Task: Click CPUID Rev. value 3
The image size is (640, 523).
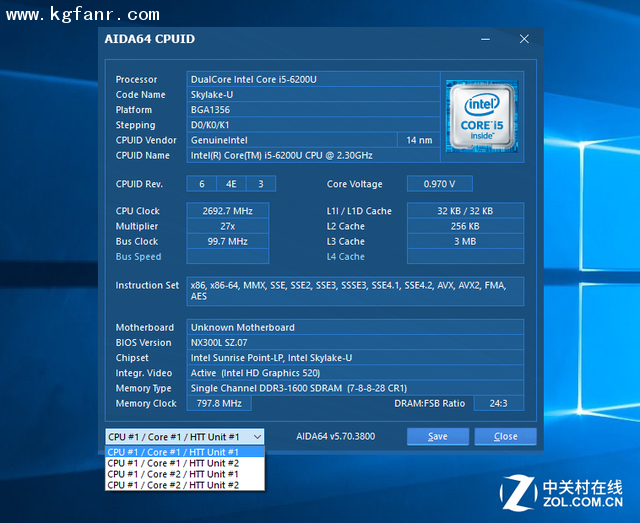Action: pos(261,184)
